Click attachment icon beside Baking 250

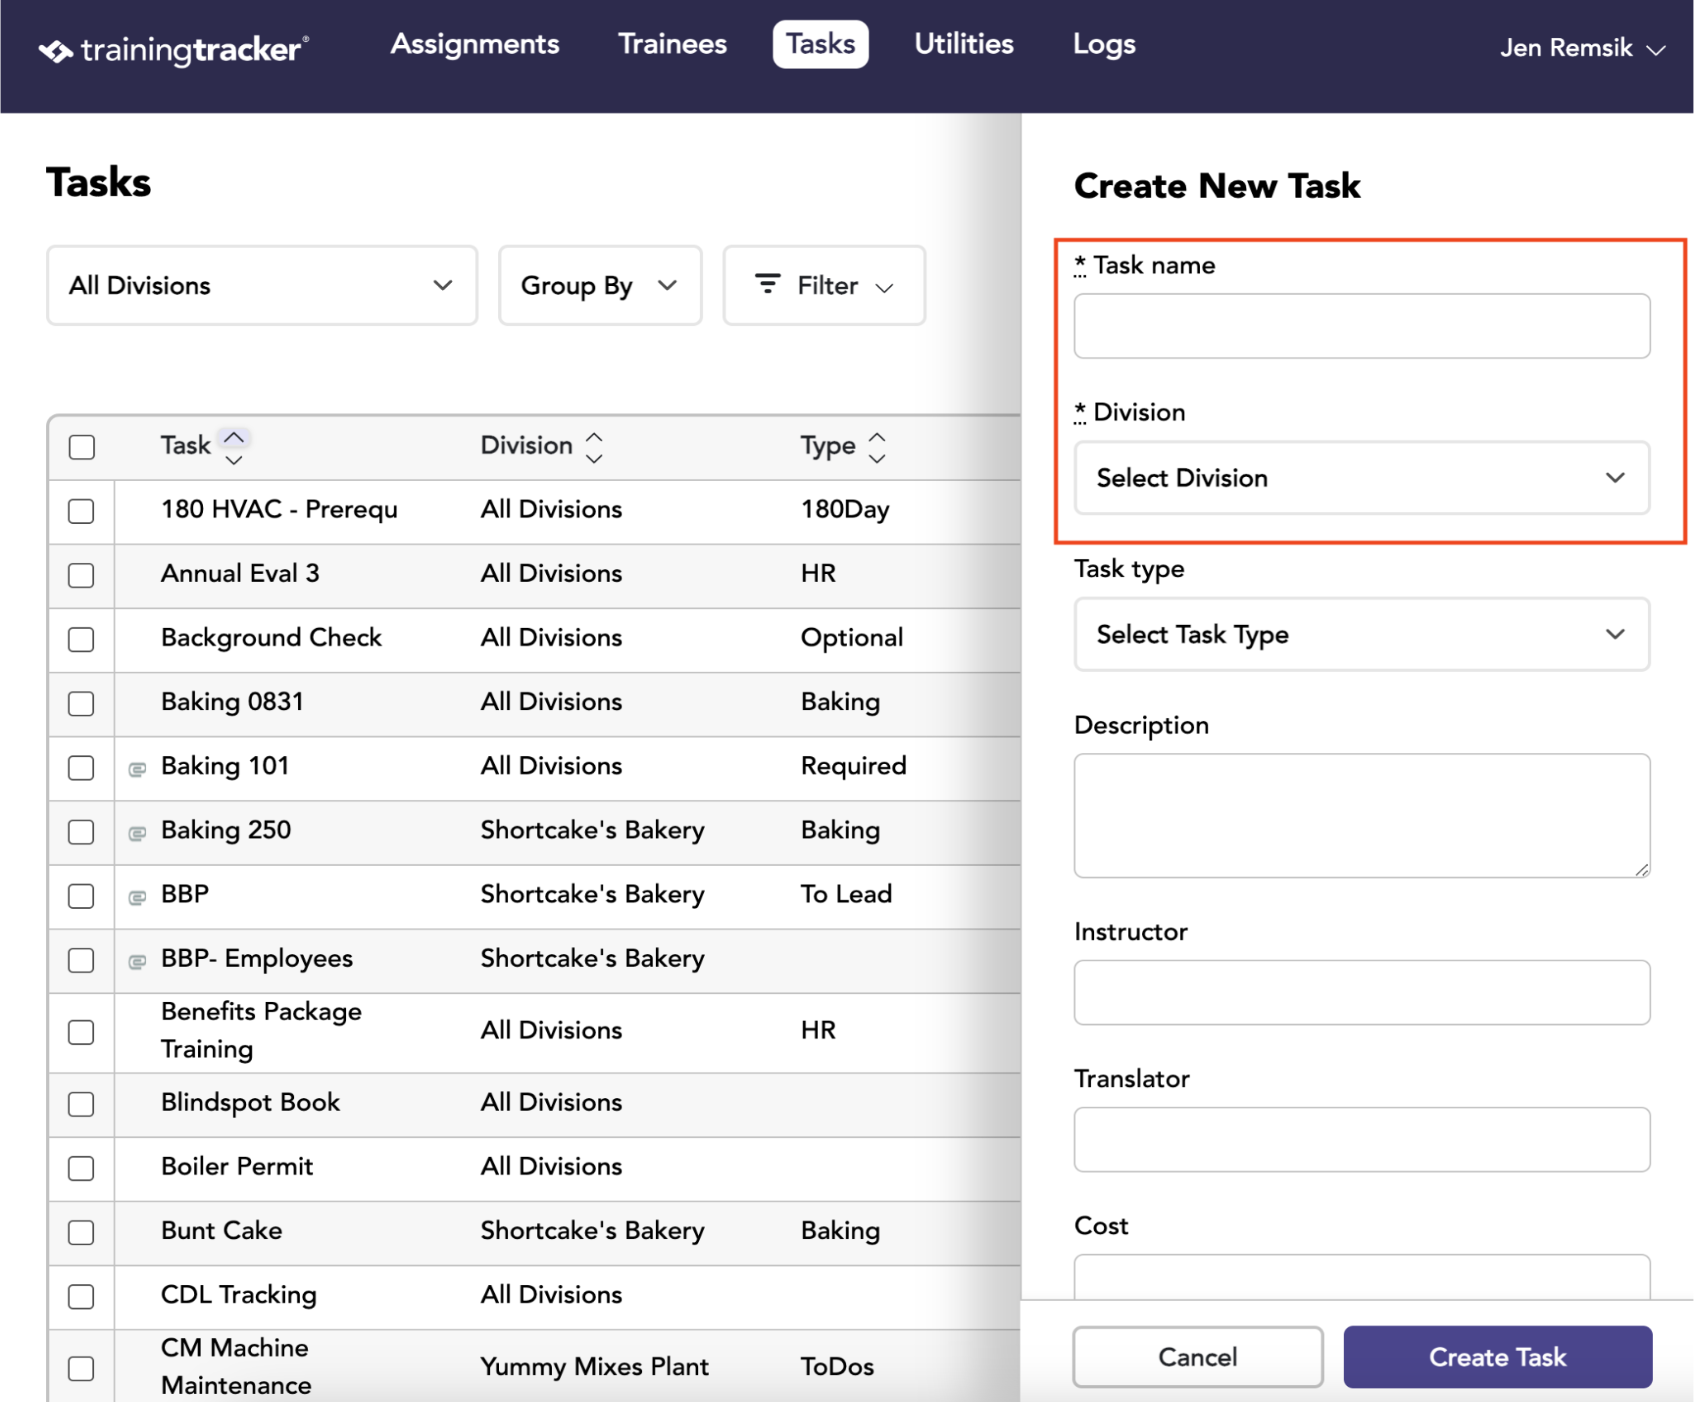(x=138, y=832)
